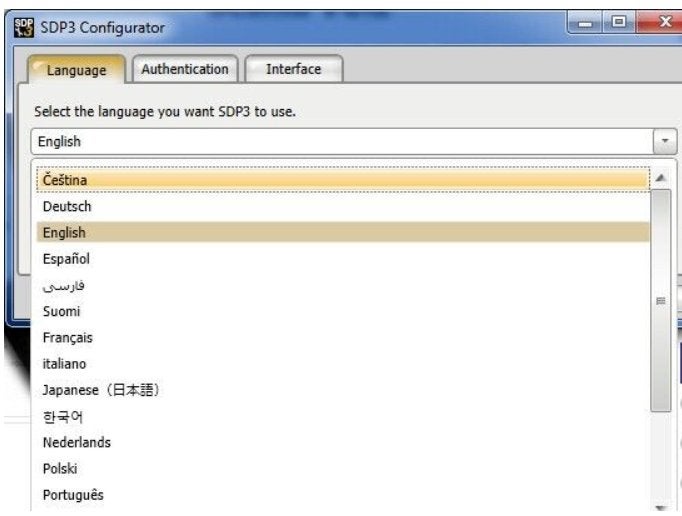Select Japanese (日本語) language entry

click(343, 390)
